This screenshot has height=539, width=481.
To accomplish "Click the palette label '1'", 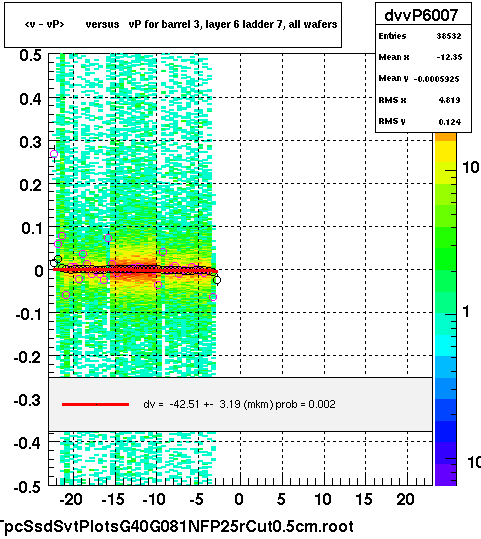I will (x=466, y=312).
